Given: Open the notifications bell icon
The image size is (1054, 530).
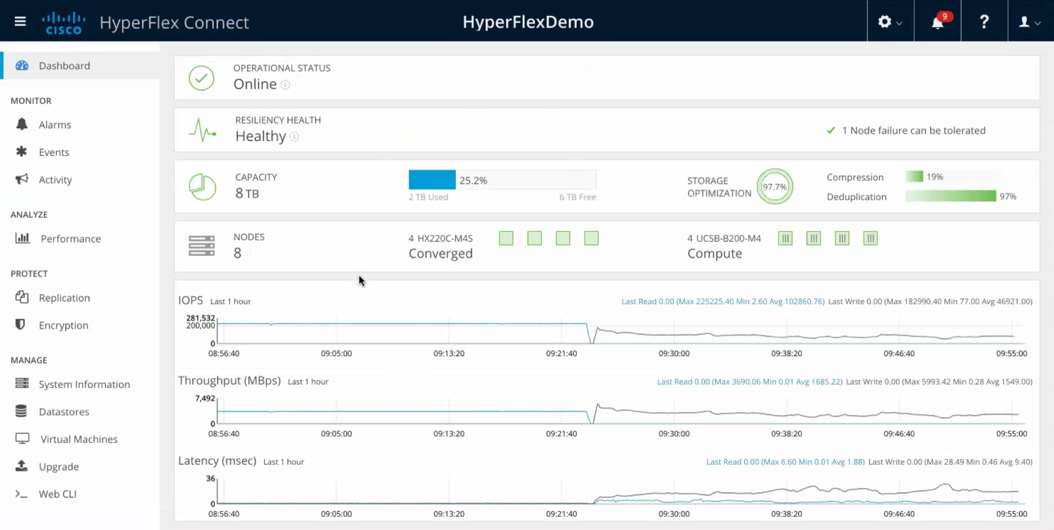Looking at the screenshot, I should tap(937, 22).
